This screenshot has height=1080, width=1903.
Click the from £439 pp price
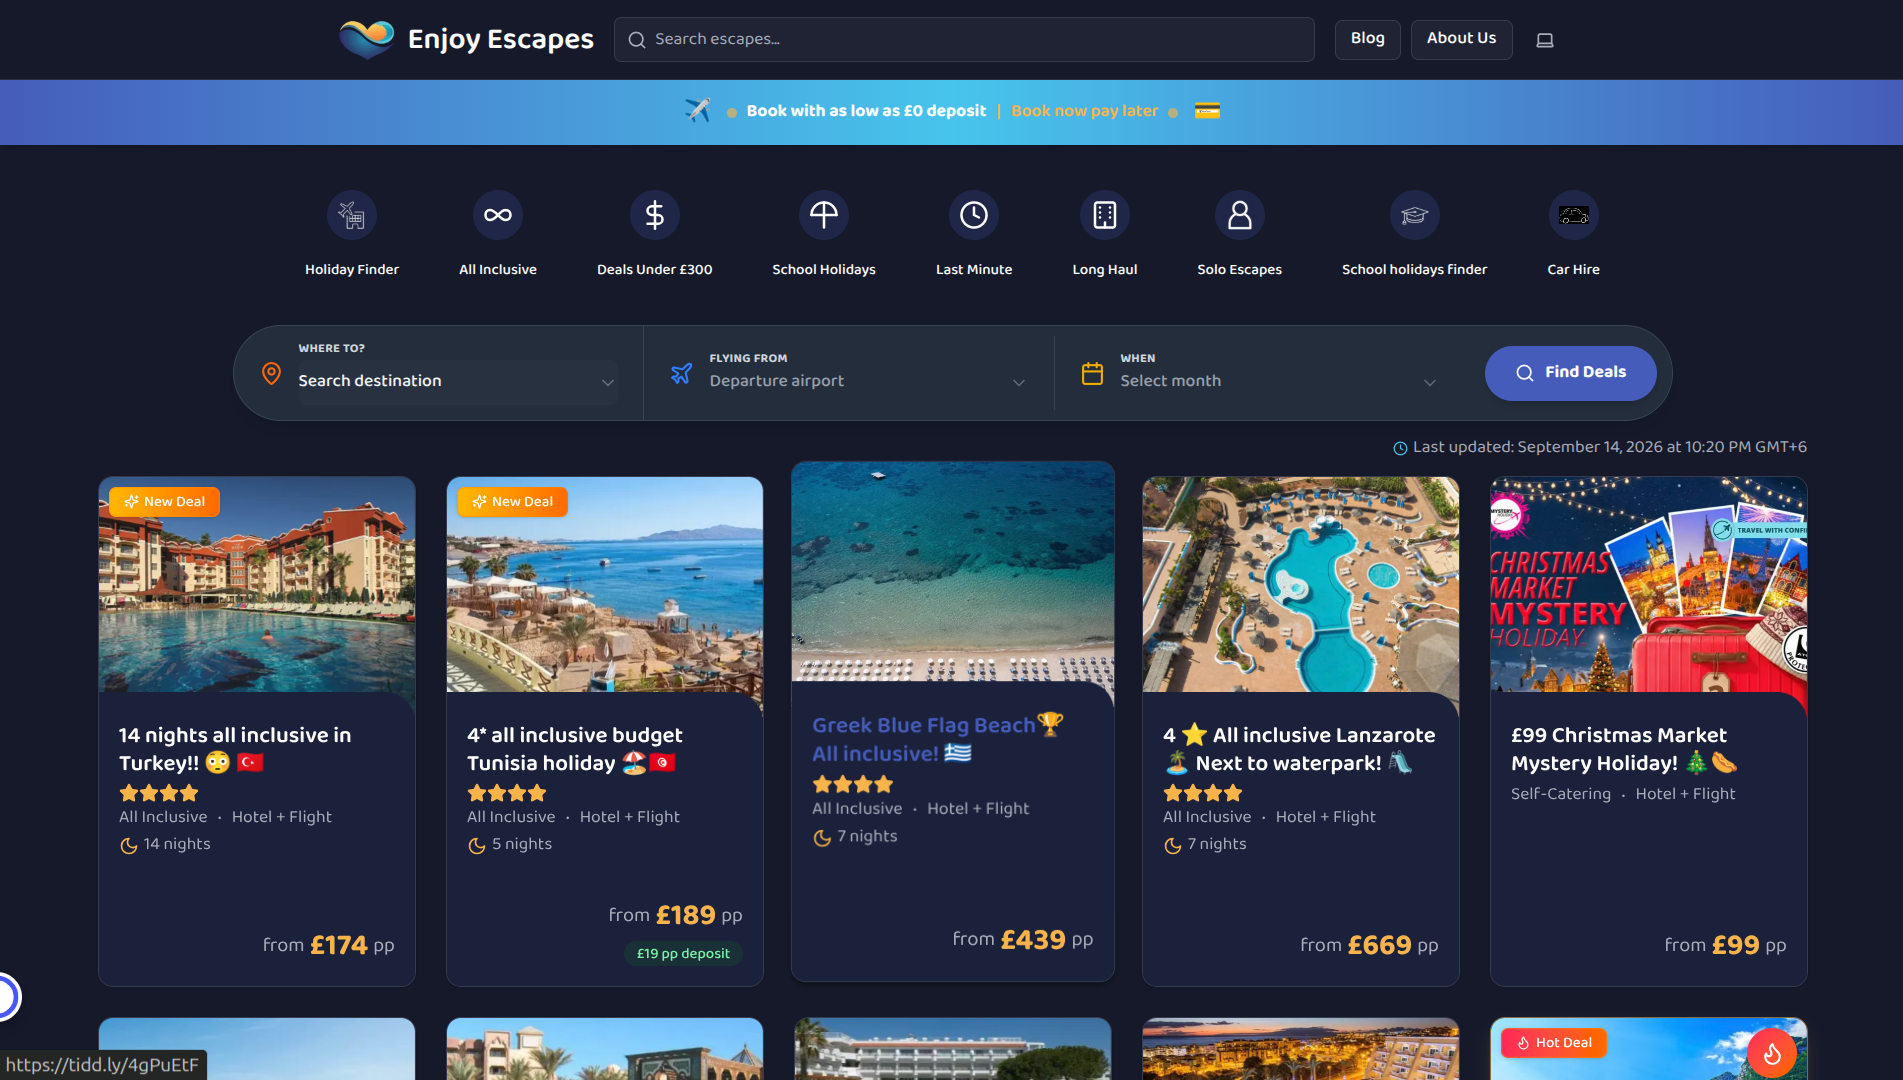click(1022, 940)
